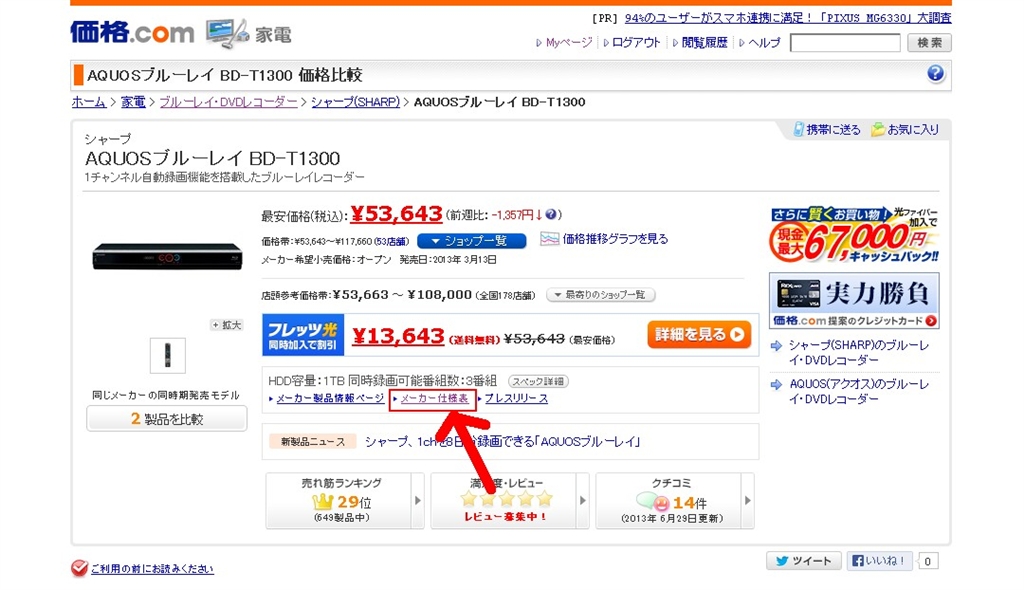
Task: Open ご利用の前にお読みください link
Action: [x=152, y=568]
